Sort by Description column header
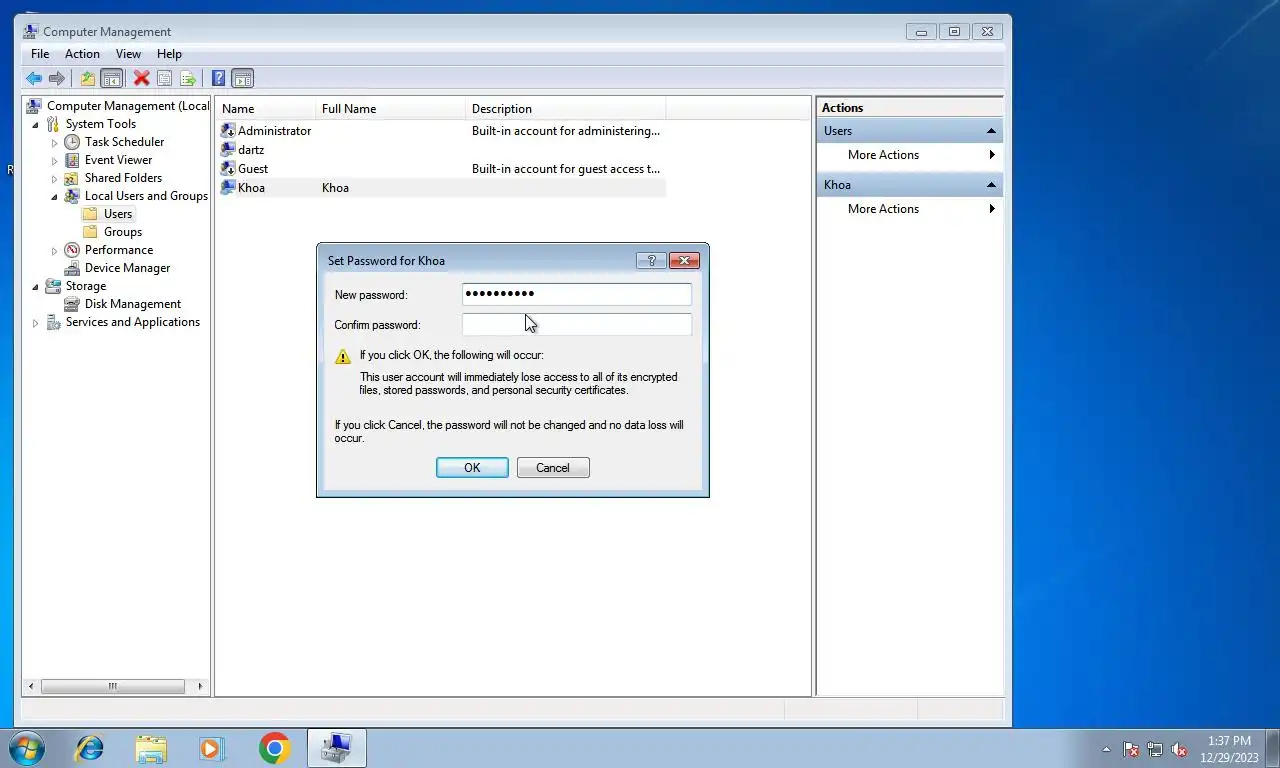This screenshot has width=1280, height=768. click(x=566, y=109)
